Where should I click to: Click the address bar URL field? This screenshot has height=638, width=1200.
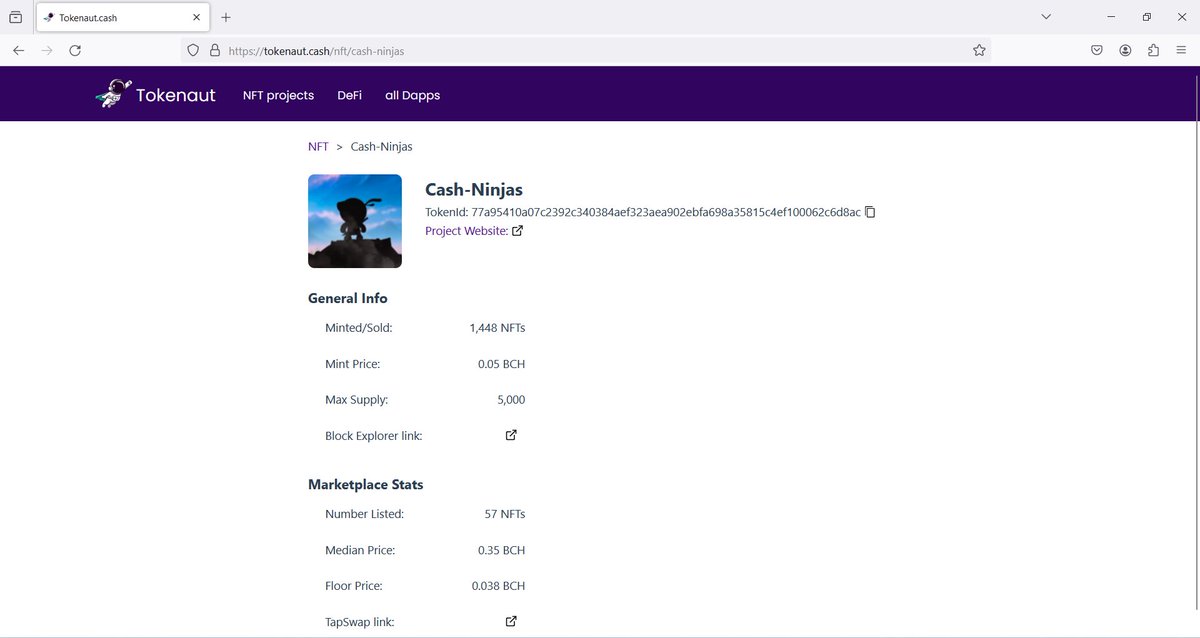[x=585, y=50]
